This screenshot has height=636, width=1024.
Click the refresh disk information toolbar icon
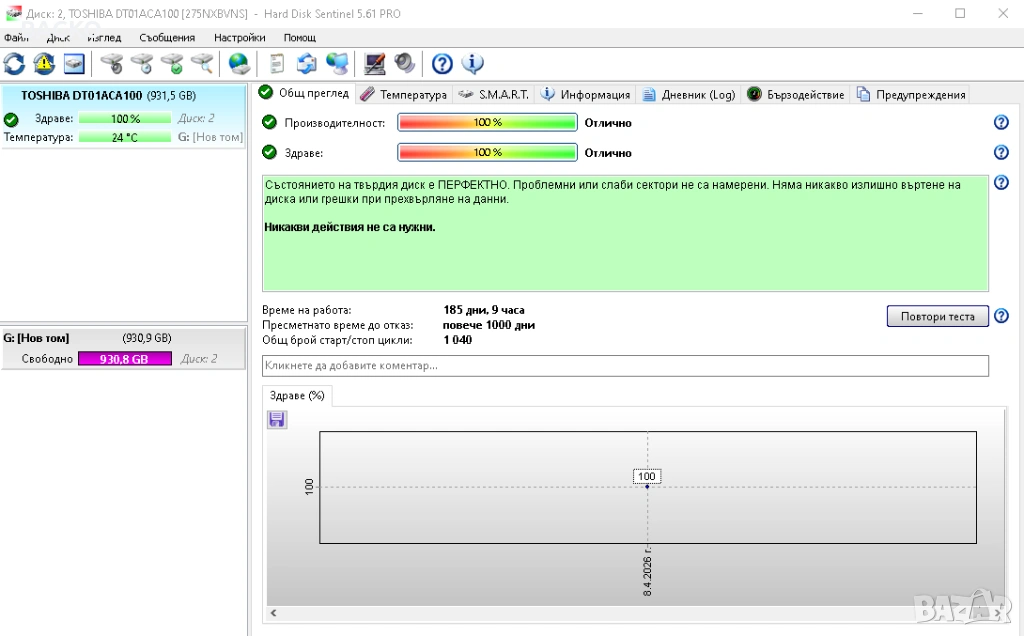pyautogui.click(x=14, y=64)
